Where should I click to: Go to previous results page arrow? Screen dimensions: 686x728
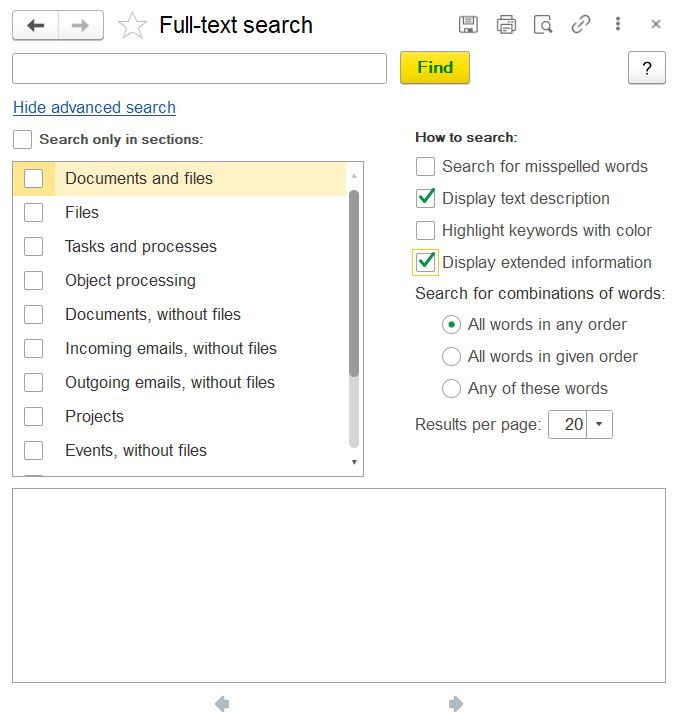click(222, 704)
